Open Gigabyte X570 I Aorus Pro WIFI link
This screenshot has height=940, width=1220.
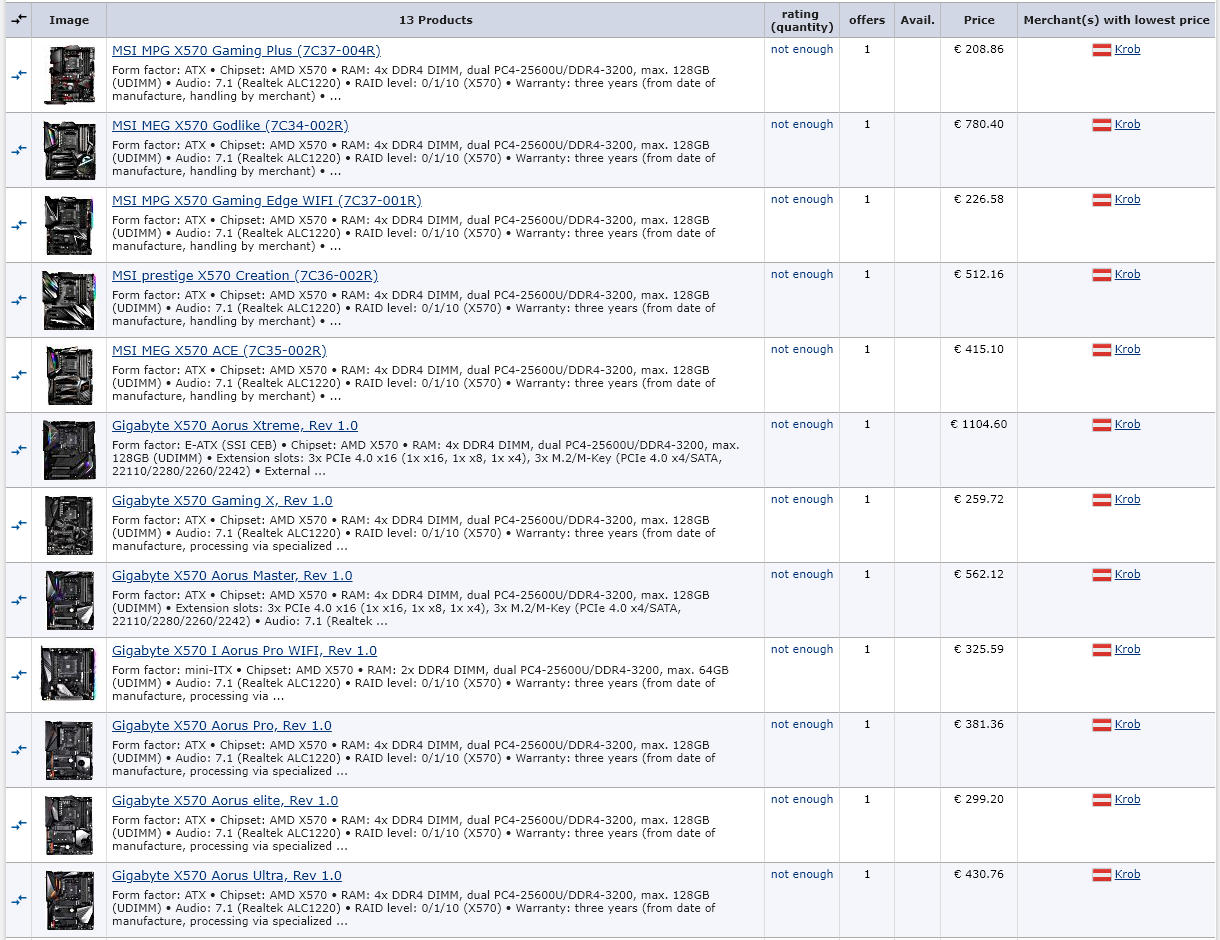[245, 651]
